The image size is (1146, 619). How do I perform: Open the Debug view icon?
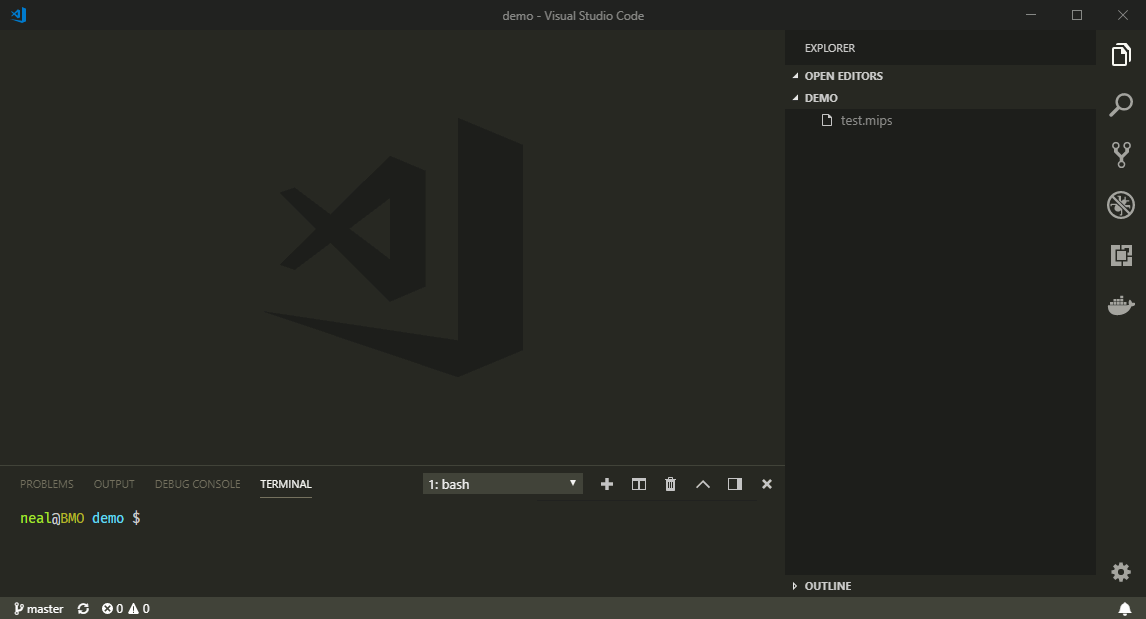[x=1120, y=205]
